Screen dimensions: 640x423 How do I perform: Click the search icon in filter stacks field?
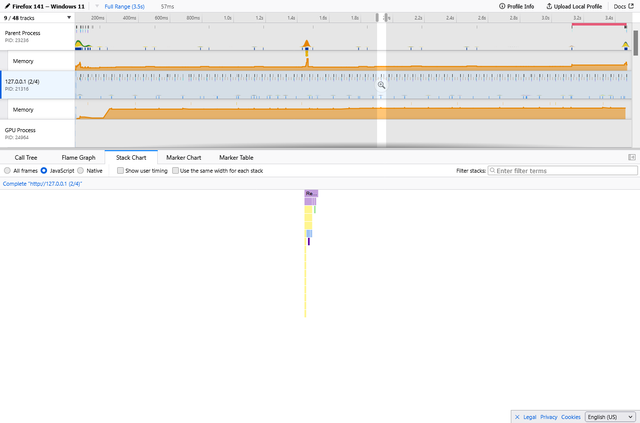(493, 171)
